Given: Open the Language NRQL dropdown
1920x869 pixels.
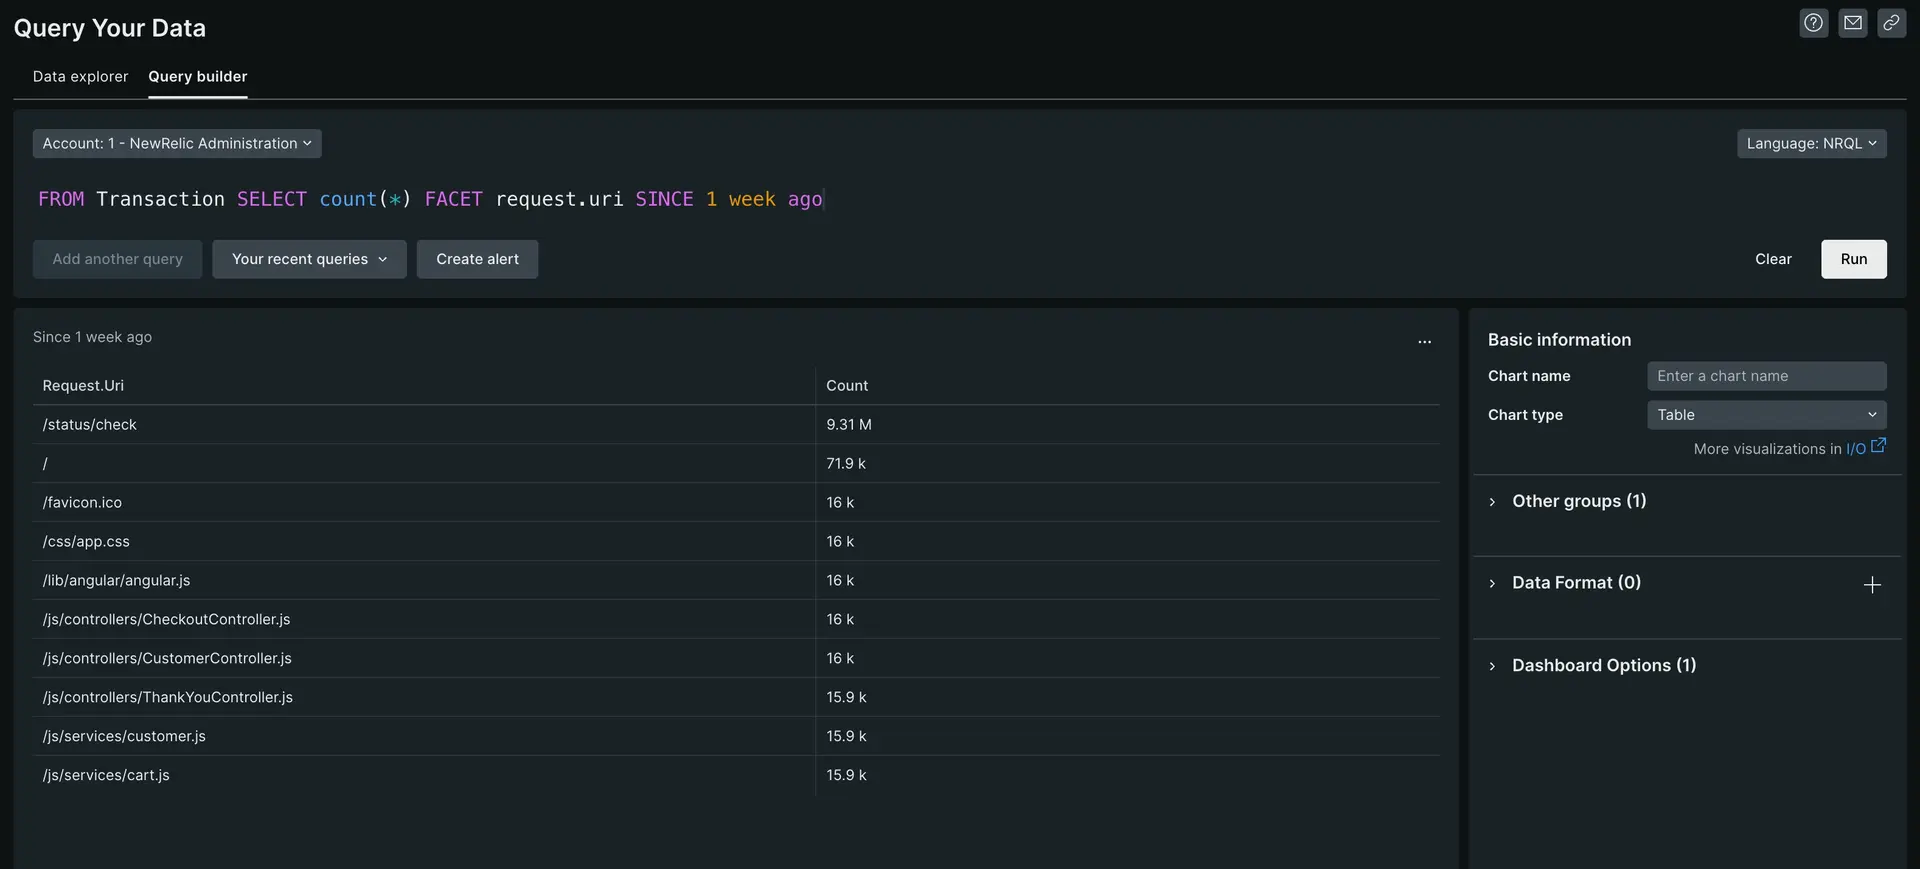Looking at the screenshot, I should point(1811,144).
